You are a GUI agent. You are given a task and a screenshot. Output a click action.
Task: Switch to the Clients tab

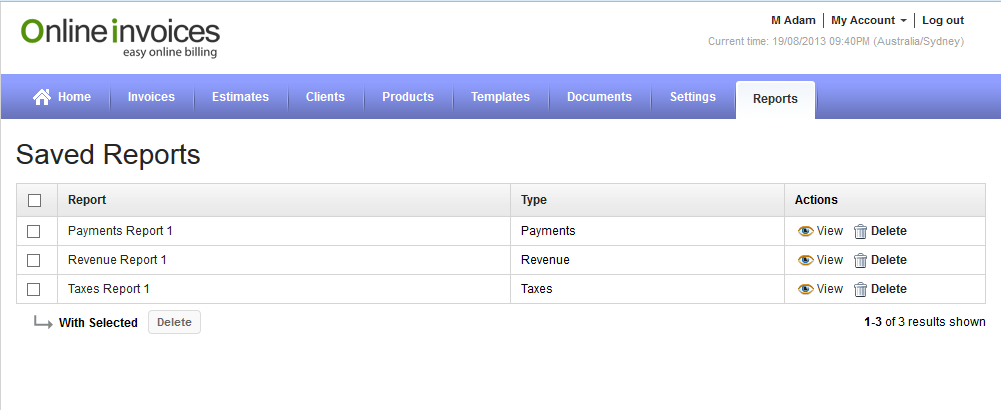pos(325,97)
